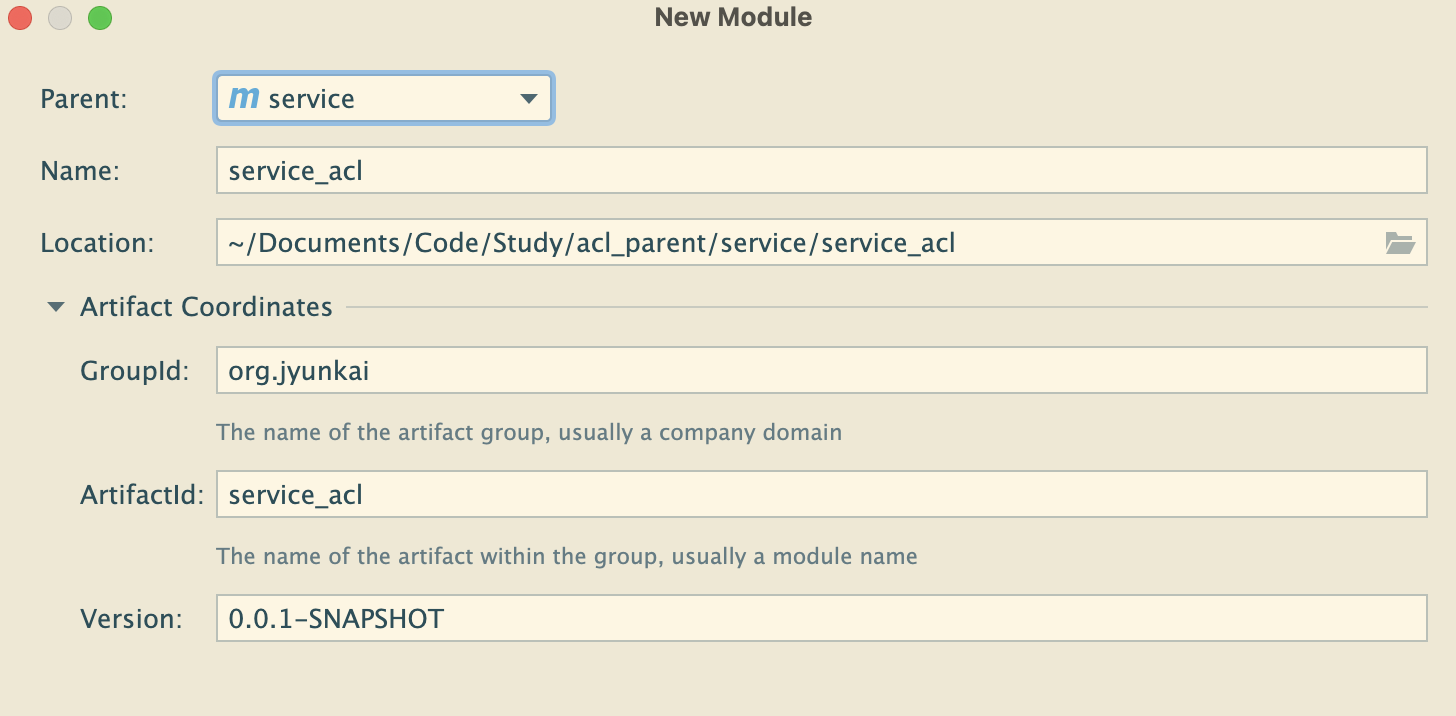Image resolution: width=1456 pixels, height=716 pixels.
Task: Click the Artifact Coordinates section heading
Action: coord(206,307)
